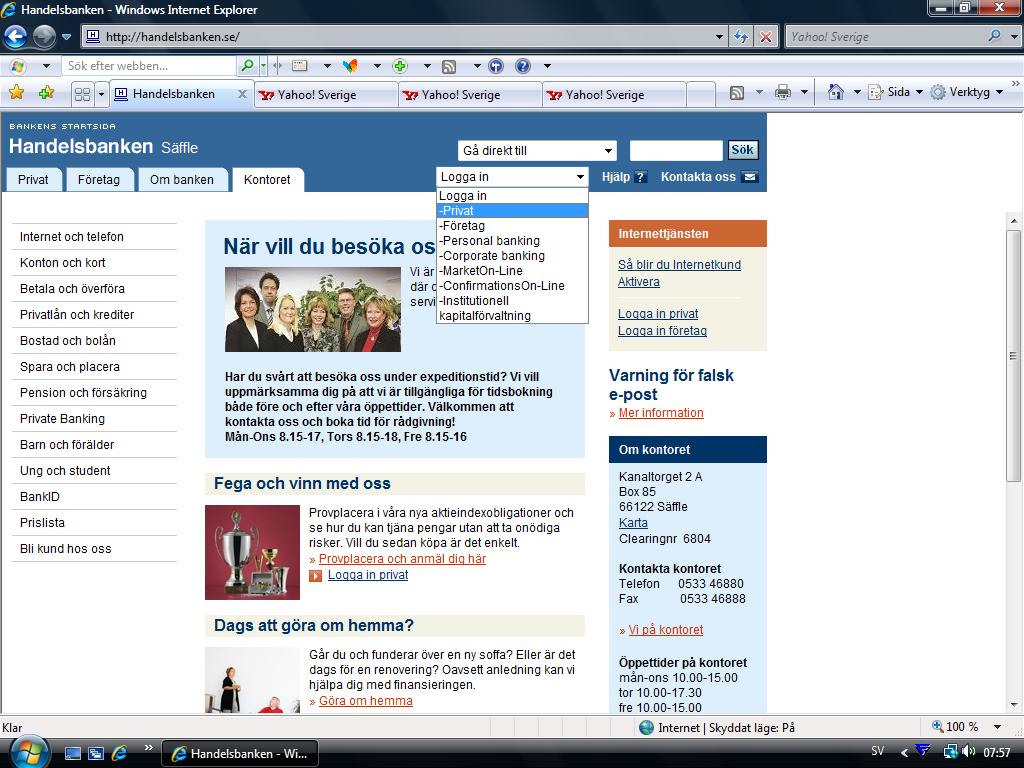
Task: Click the network tray icon
Action: pos(951,752)
